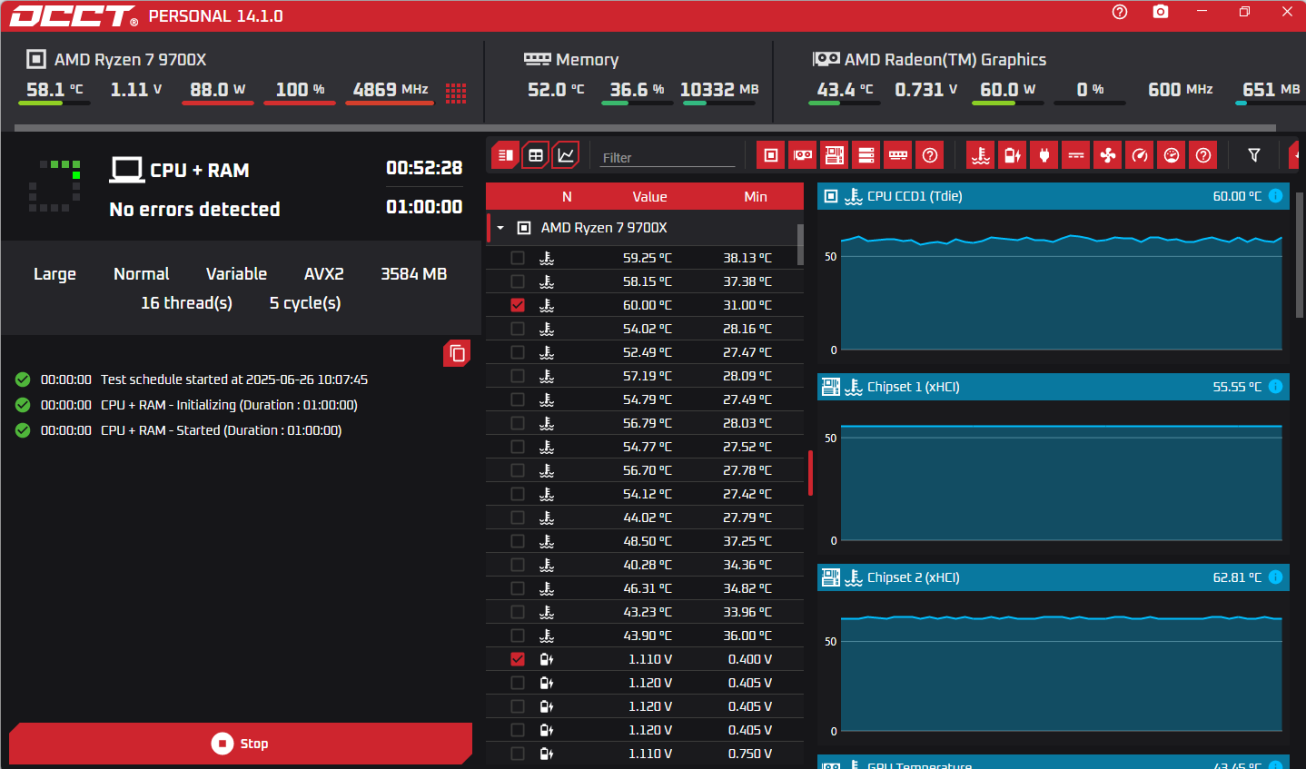
Task: Click into the sensor Filter text field
Action: click(x=666, y=157)
